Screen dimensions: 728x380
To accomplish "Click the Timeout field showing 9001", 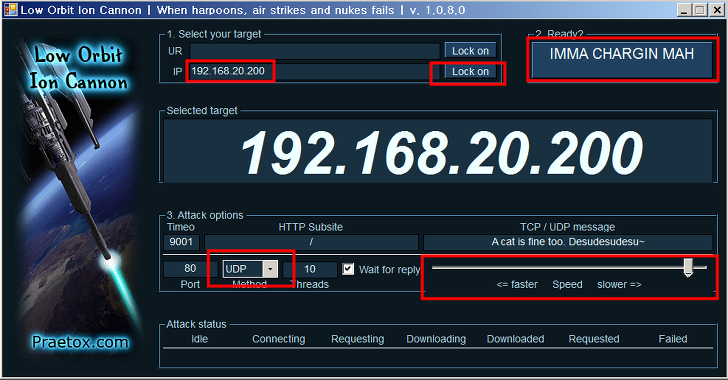I will (181, 242).
